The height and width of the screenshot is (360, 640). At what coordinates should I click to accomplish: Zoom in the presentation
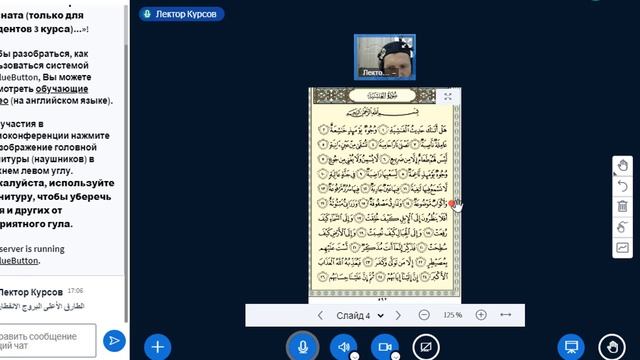click(481, 315)
